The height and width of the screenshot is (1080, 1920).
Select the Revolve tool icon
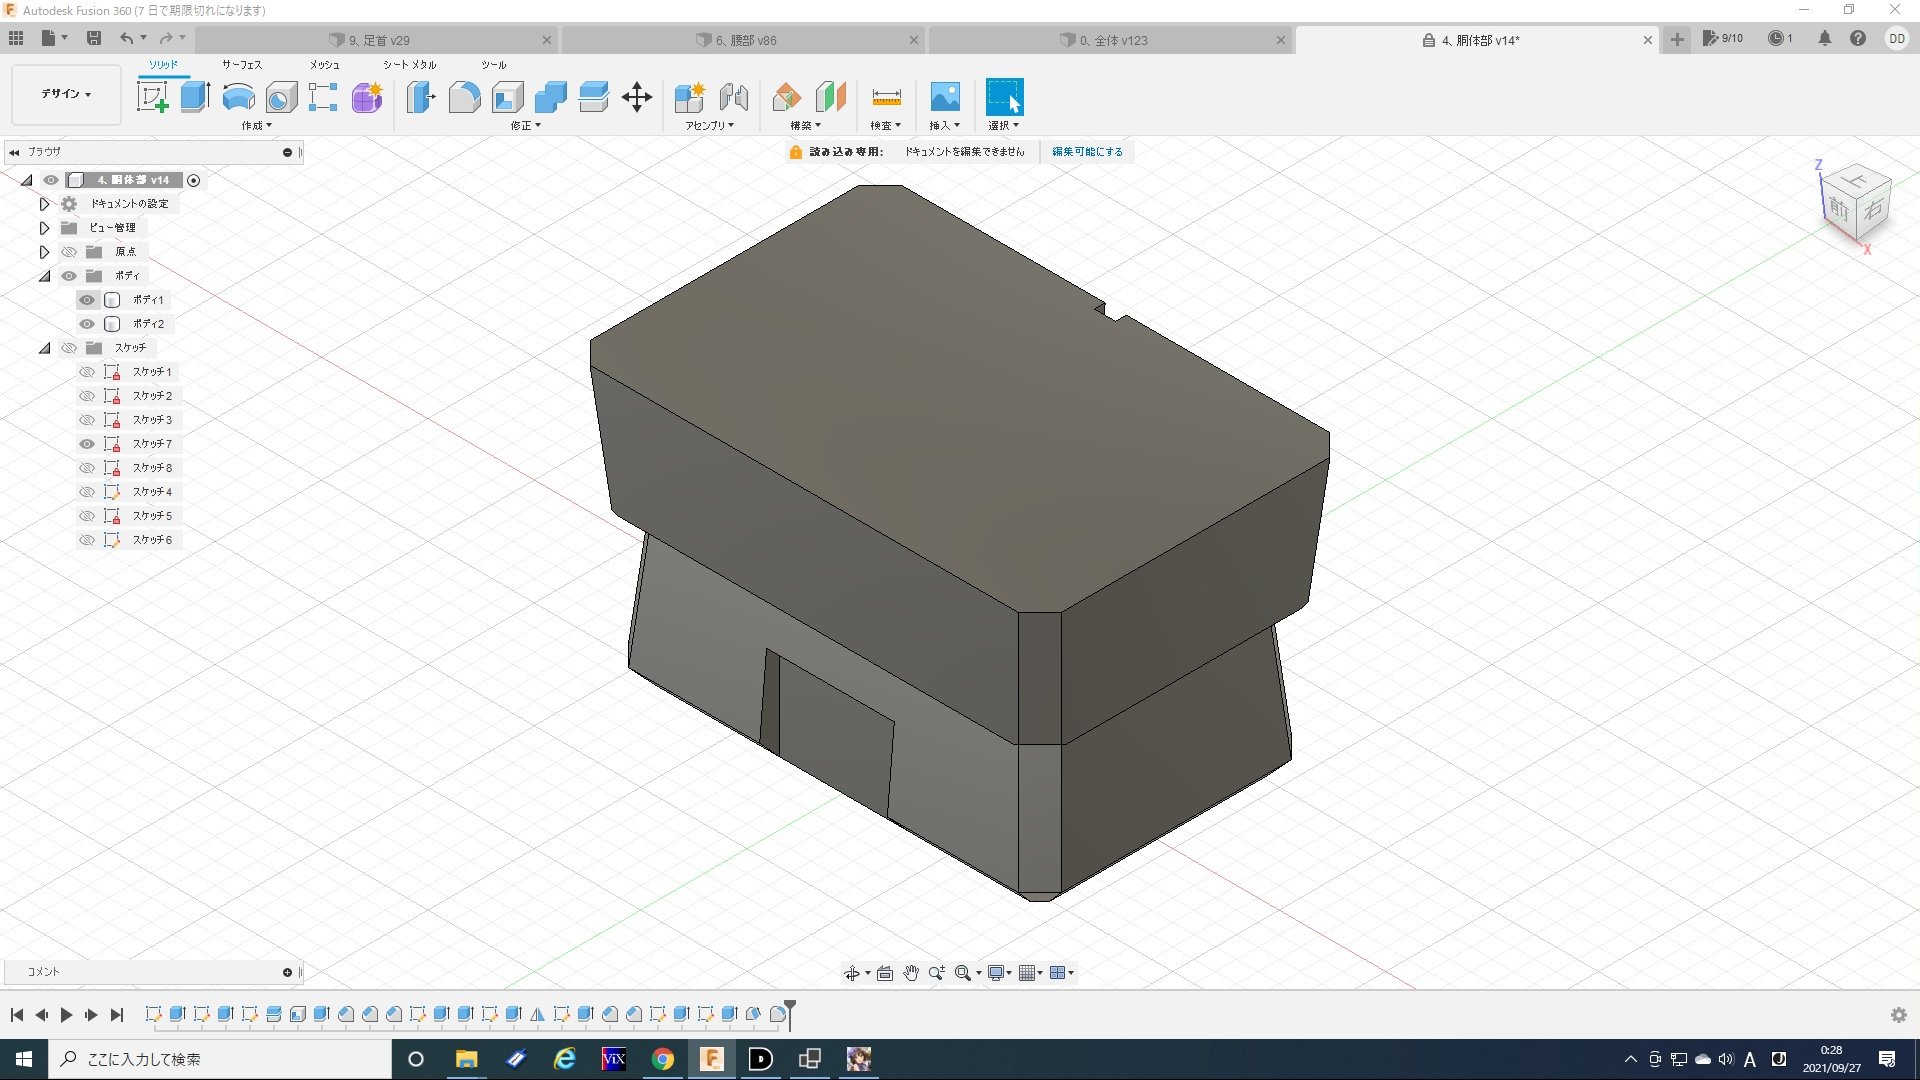pyautogui.click(x=238, y=97)
